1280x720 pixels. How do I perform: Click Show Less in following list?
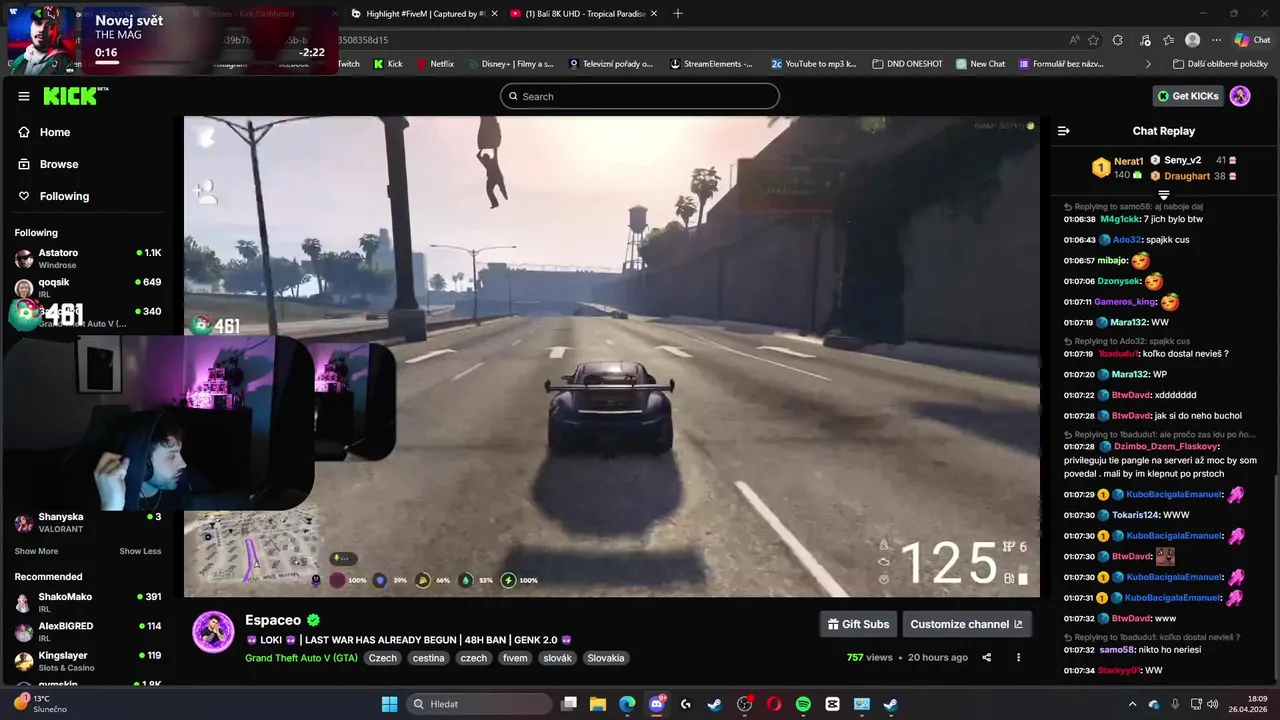140,551
